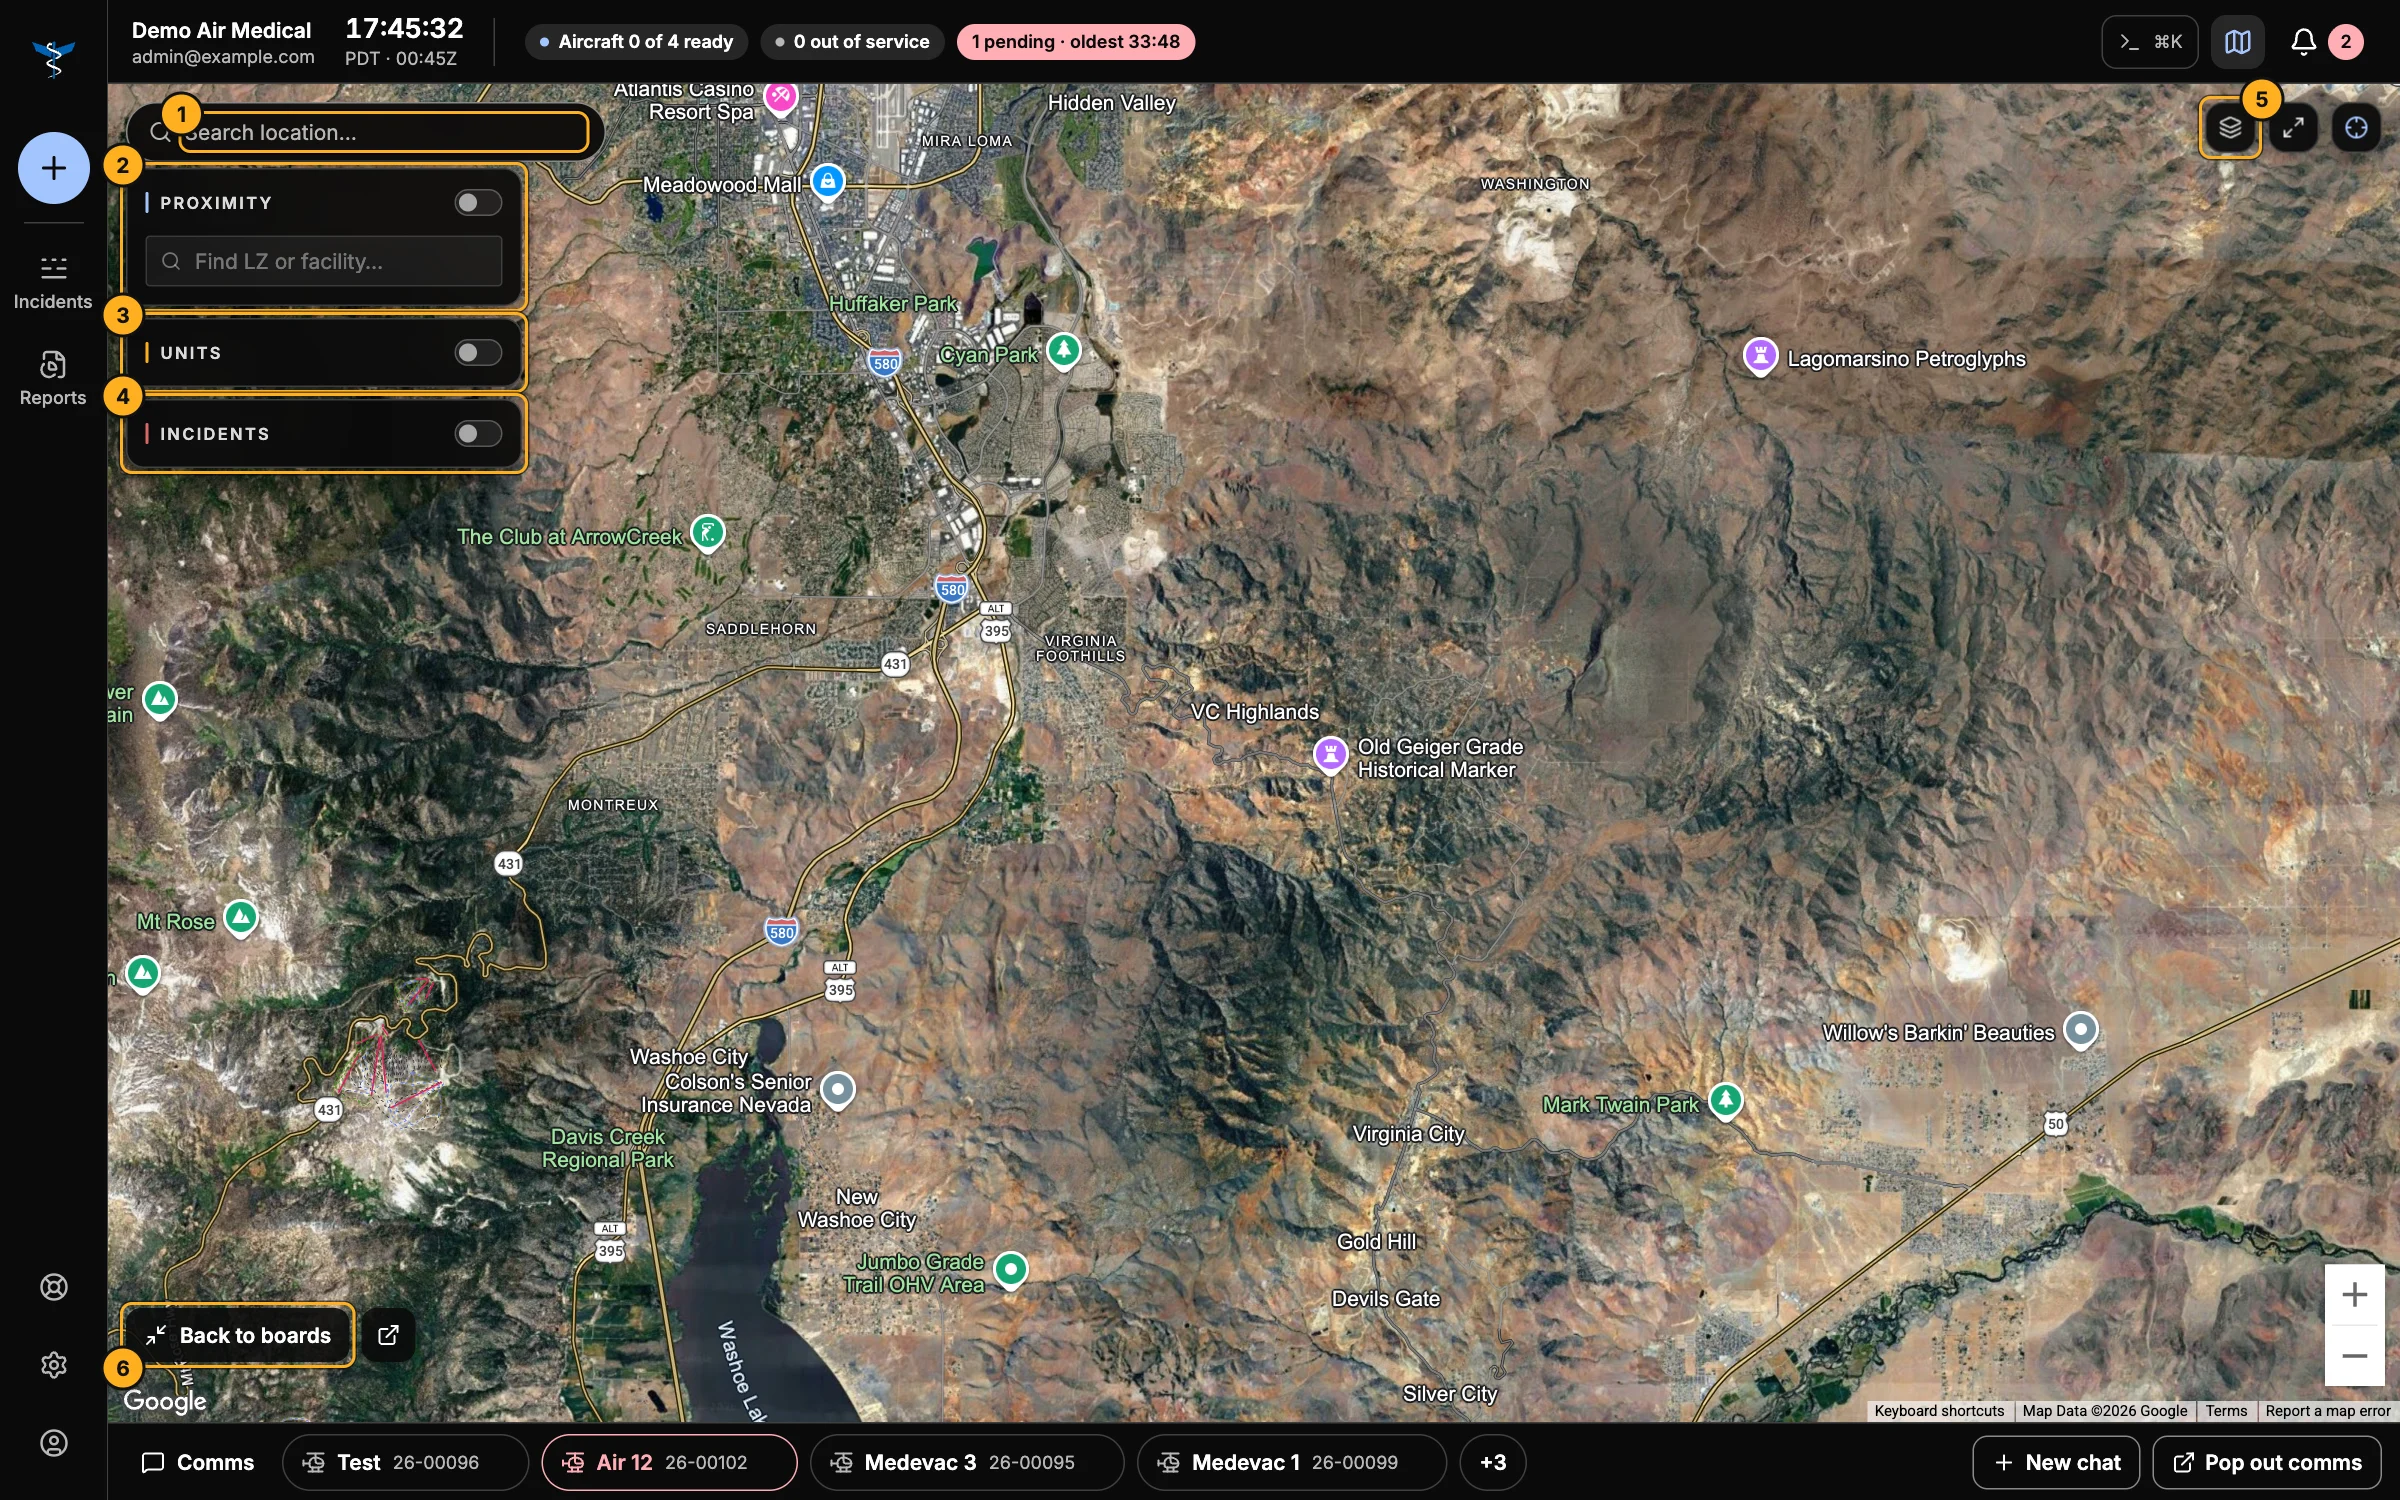
Task: Focus the Find LZ or facility field
Action: point(324,261)
